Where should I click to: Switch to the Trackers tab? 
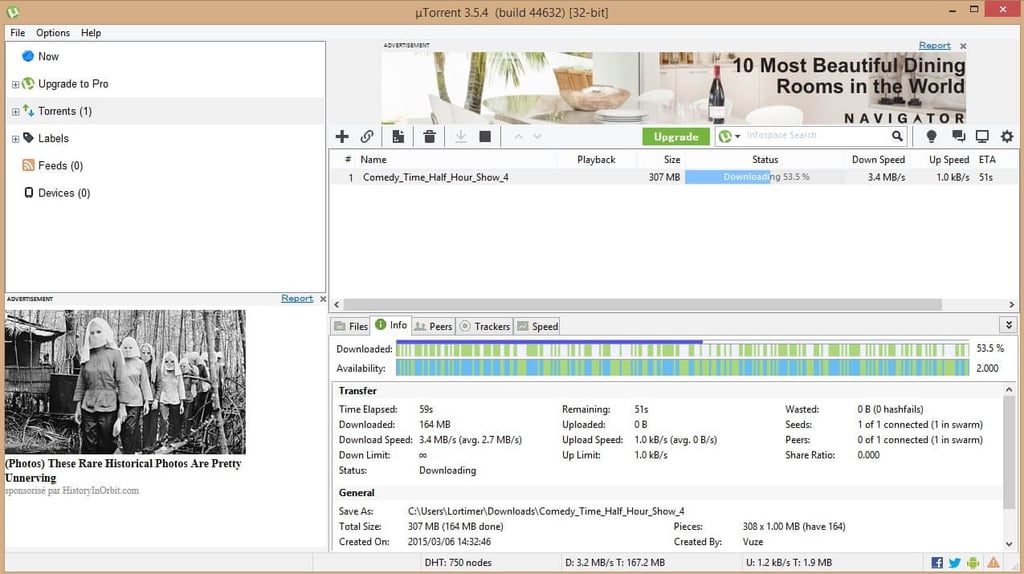pyautogui.click(x=485, y=326)
